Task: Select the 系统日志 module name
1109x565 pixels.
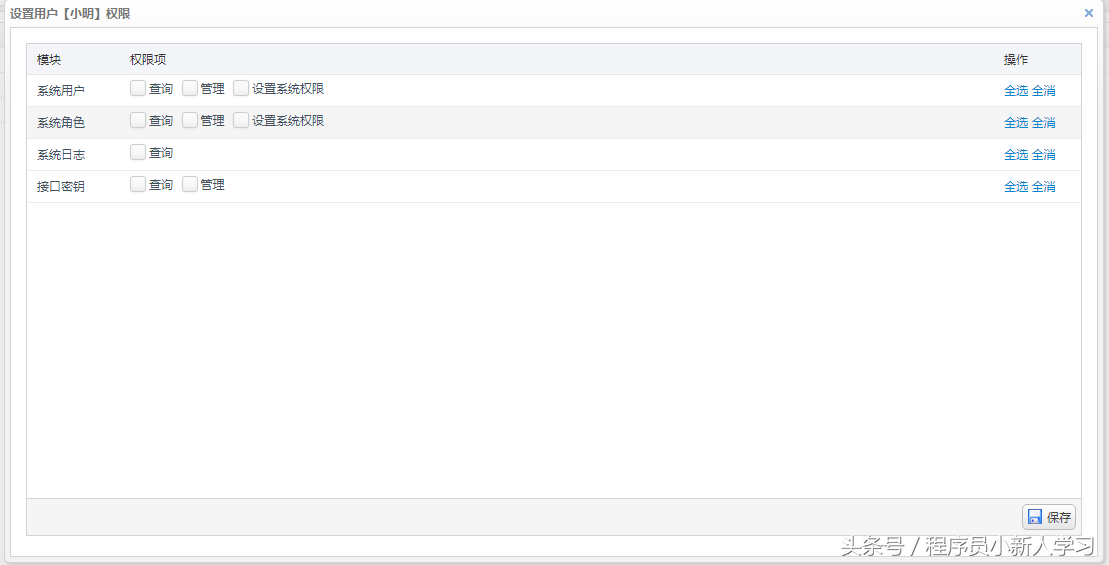Action: (61, 154)
